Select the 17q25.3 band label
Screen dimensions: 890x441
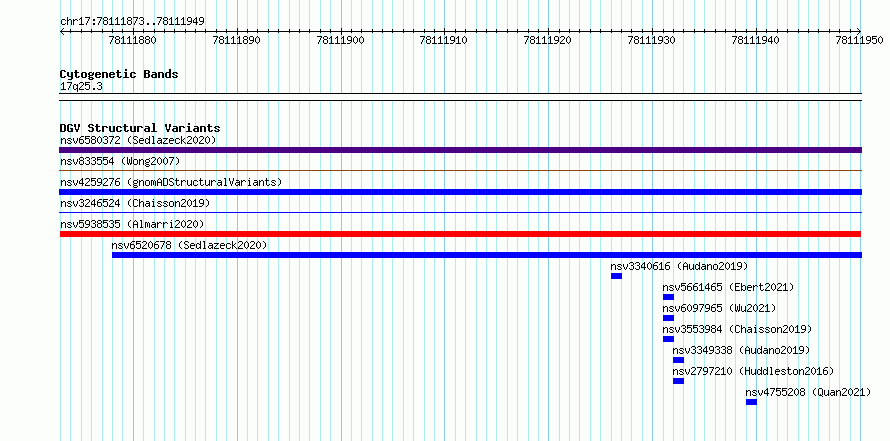coord(81,87)
